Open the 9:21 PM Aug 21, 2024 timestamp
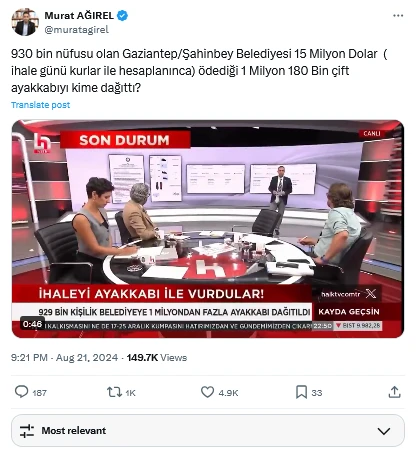 (x=64, y=358)
